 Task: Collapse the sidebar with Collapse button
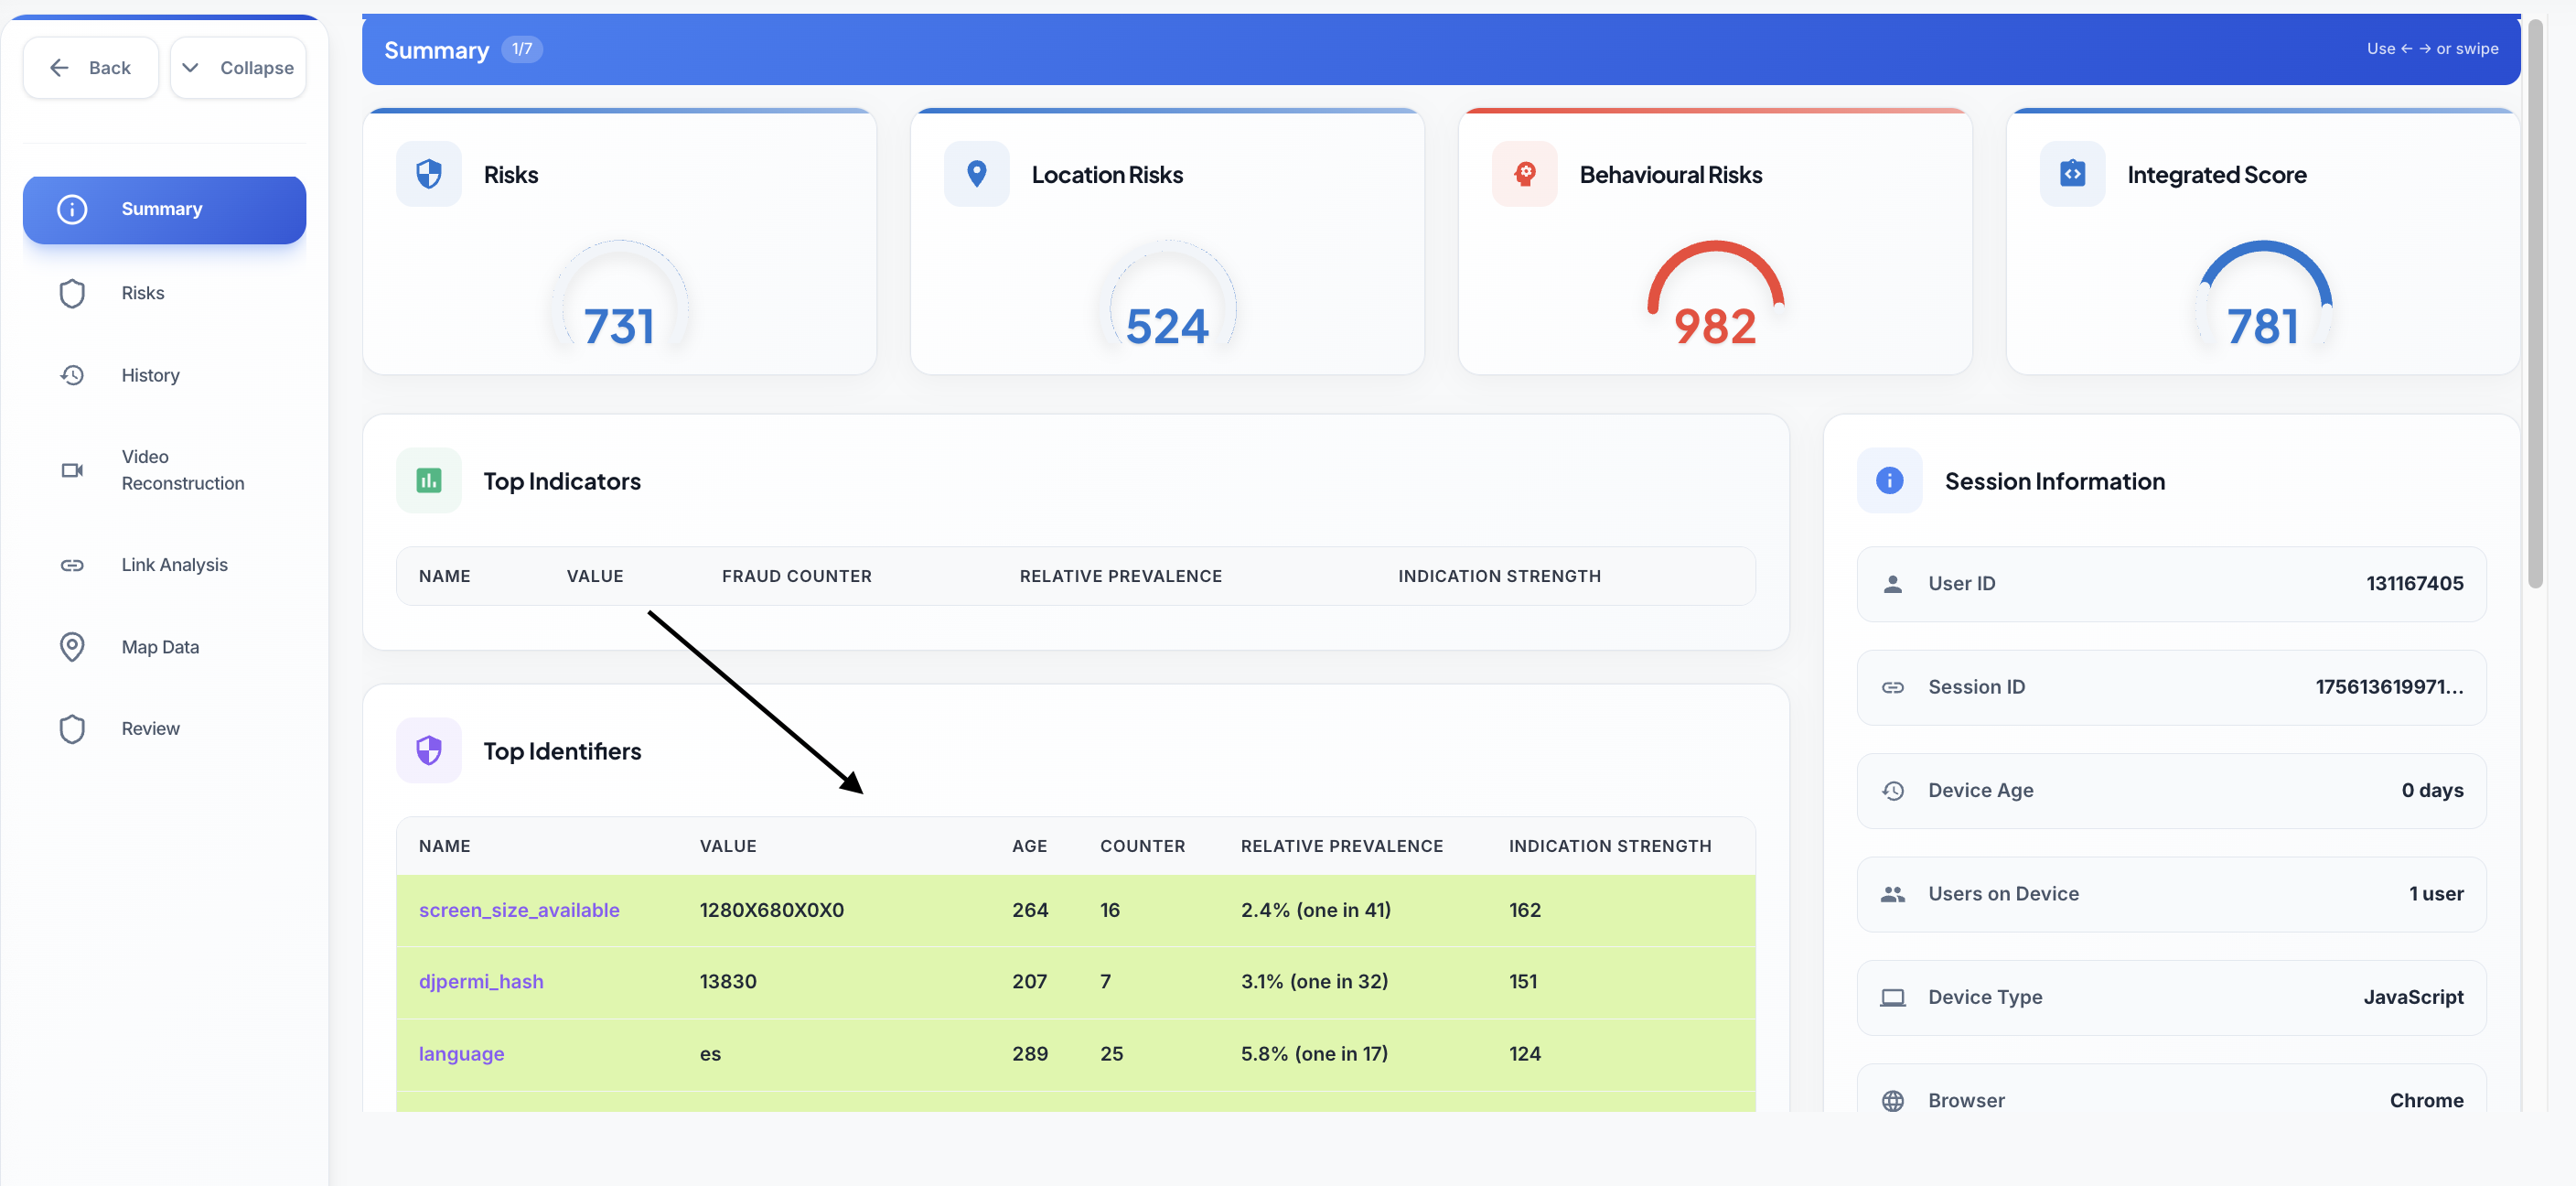[238, 68]
